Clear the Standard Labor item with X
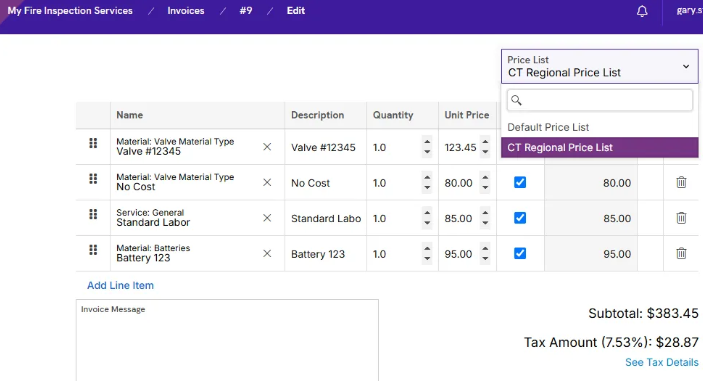This screenshot has height=381, width=703. [x=267, y=218]
